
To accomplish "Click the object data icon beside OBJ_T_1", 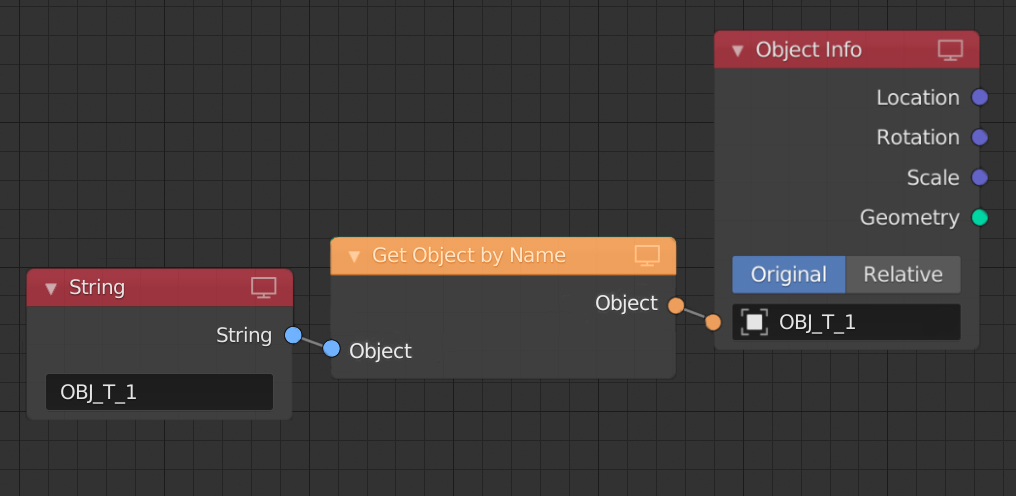I will [x=754, y=322].
